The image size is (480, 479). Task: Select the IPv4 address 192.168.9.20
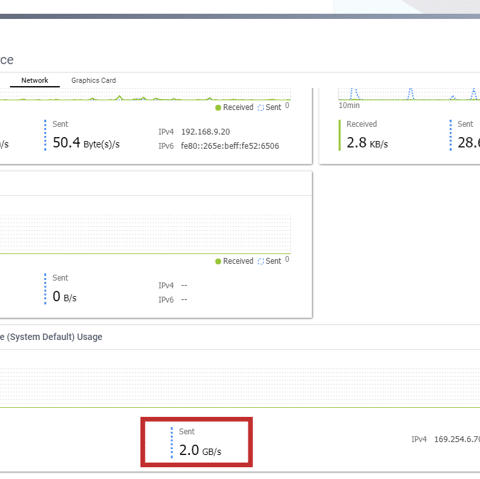click(205, 132)
